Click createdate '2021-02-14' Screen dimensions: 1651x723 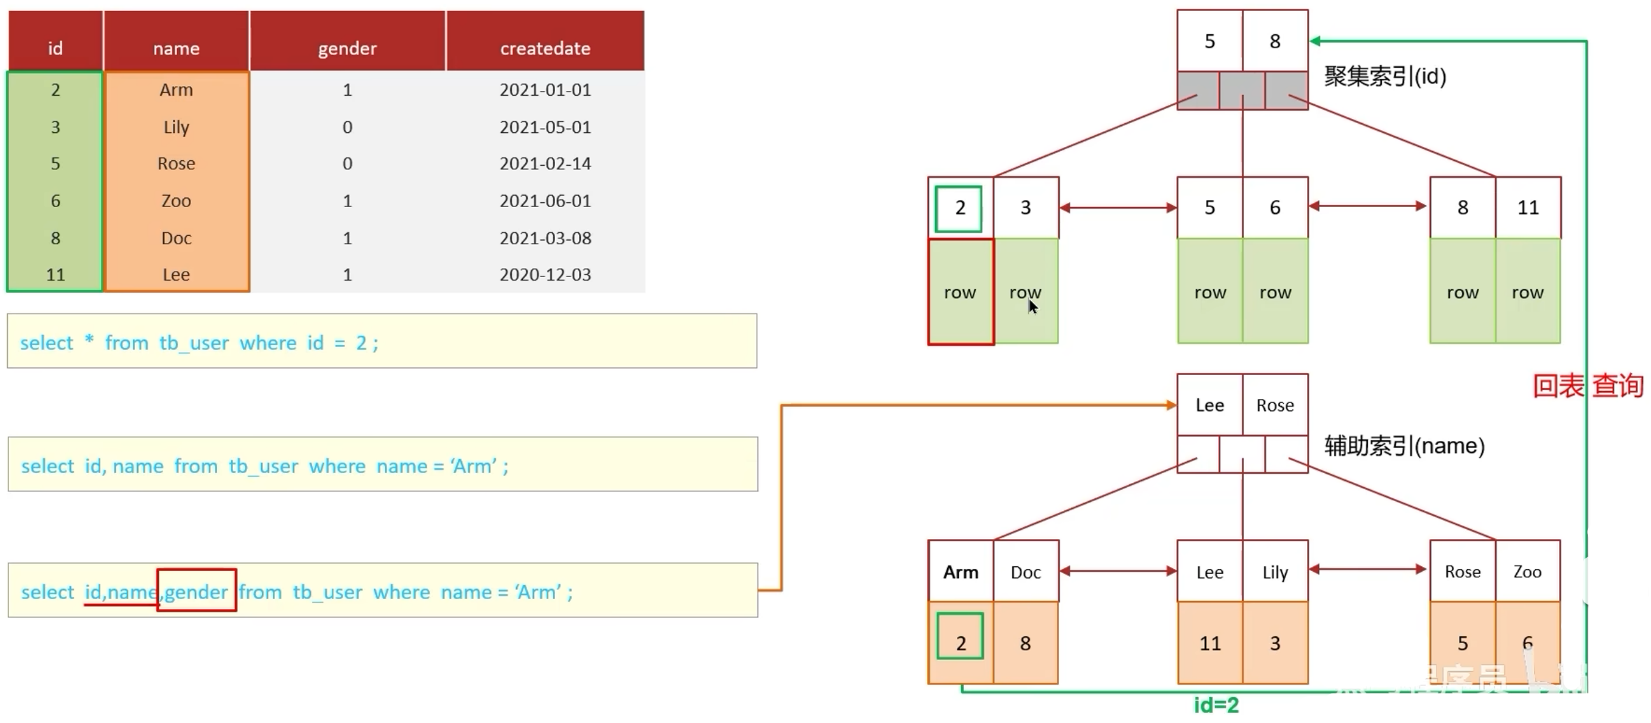pyautogui.click(x=545, y=163)
